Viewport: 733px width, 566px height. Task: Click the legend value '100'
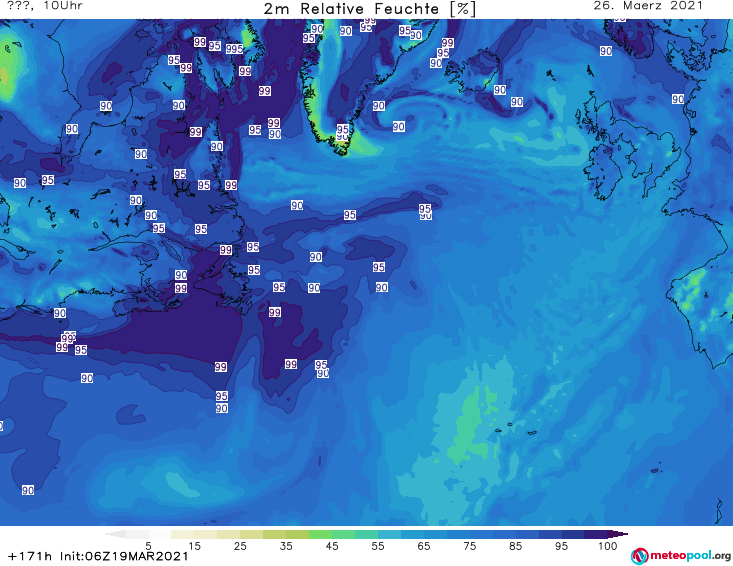[x=607, y=546]
